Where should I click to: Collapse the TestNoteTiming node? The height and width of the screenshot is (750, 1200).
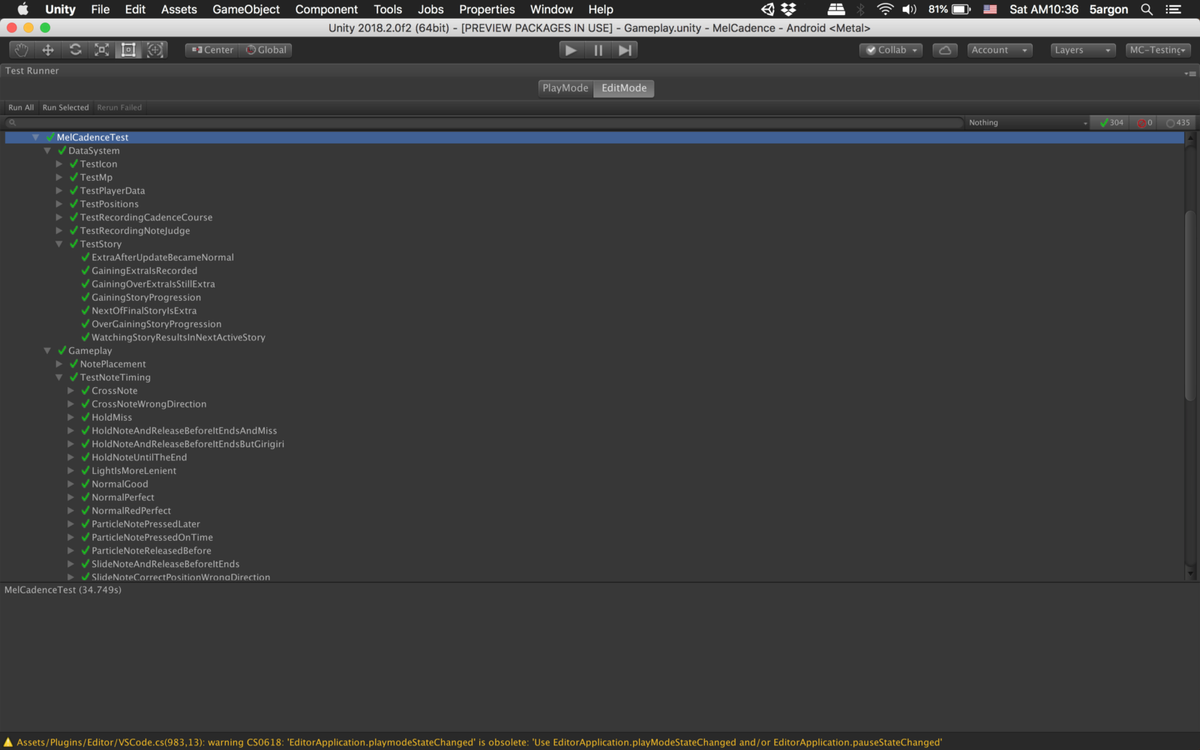[x=60, y=378]
